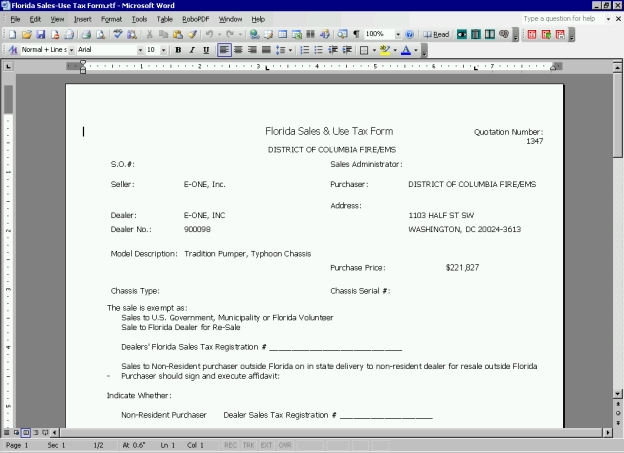Click the horizontal scrollbar right arrow
624x453 pixels.
[608, 432]
